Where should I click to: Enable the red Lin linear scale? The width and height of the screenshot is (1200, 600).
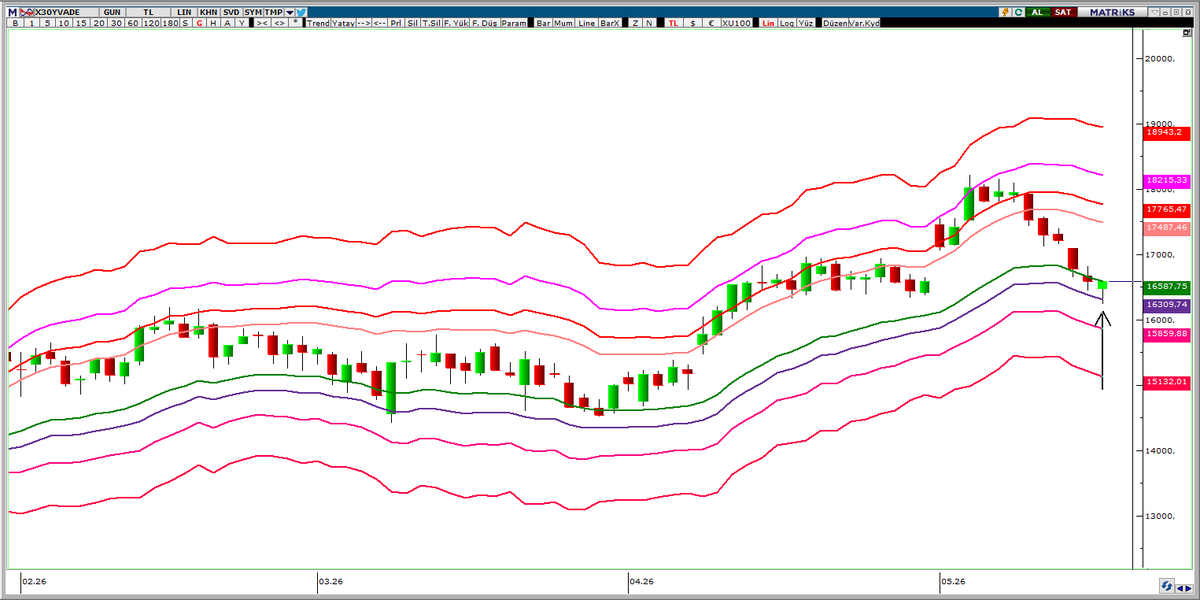(x=769, y=23)
